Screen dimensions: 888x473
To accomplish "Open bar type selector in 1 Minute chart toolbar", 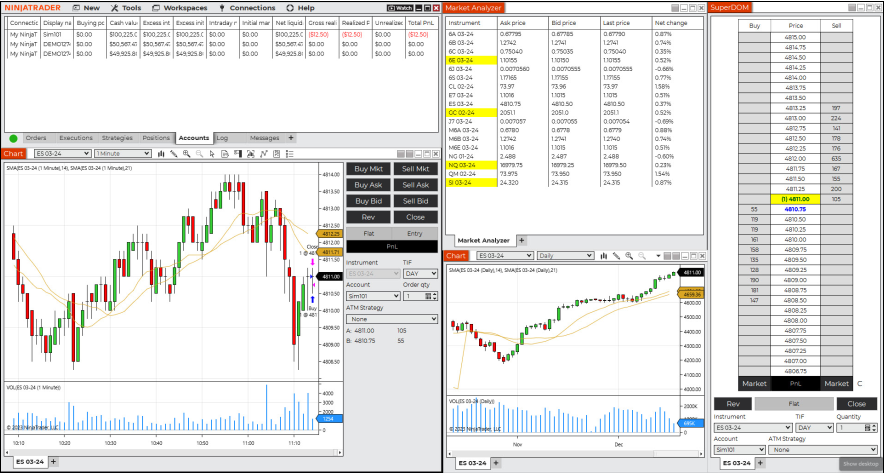I will [161, 154].
